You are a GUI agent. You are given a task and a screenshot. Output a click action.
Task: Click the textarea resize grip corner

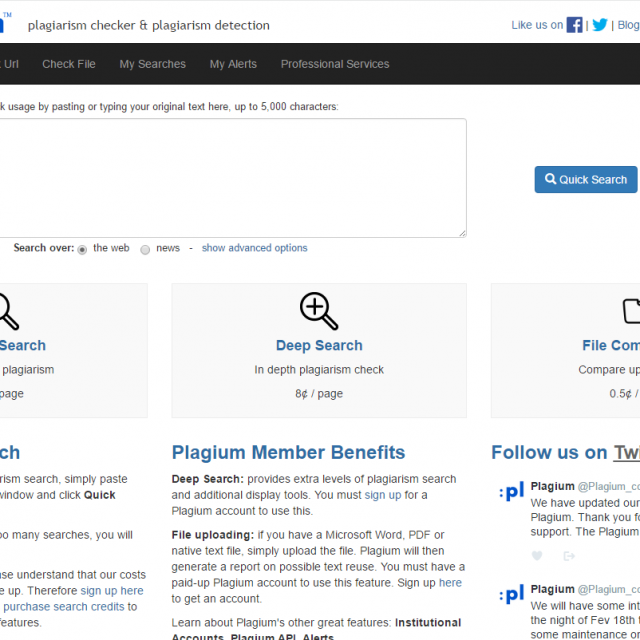point(462,233)
